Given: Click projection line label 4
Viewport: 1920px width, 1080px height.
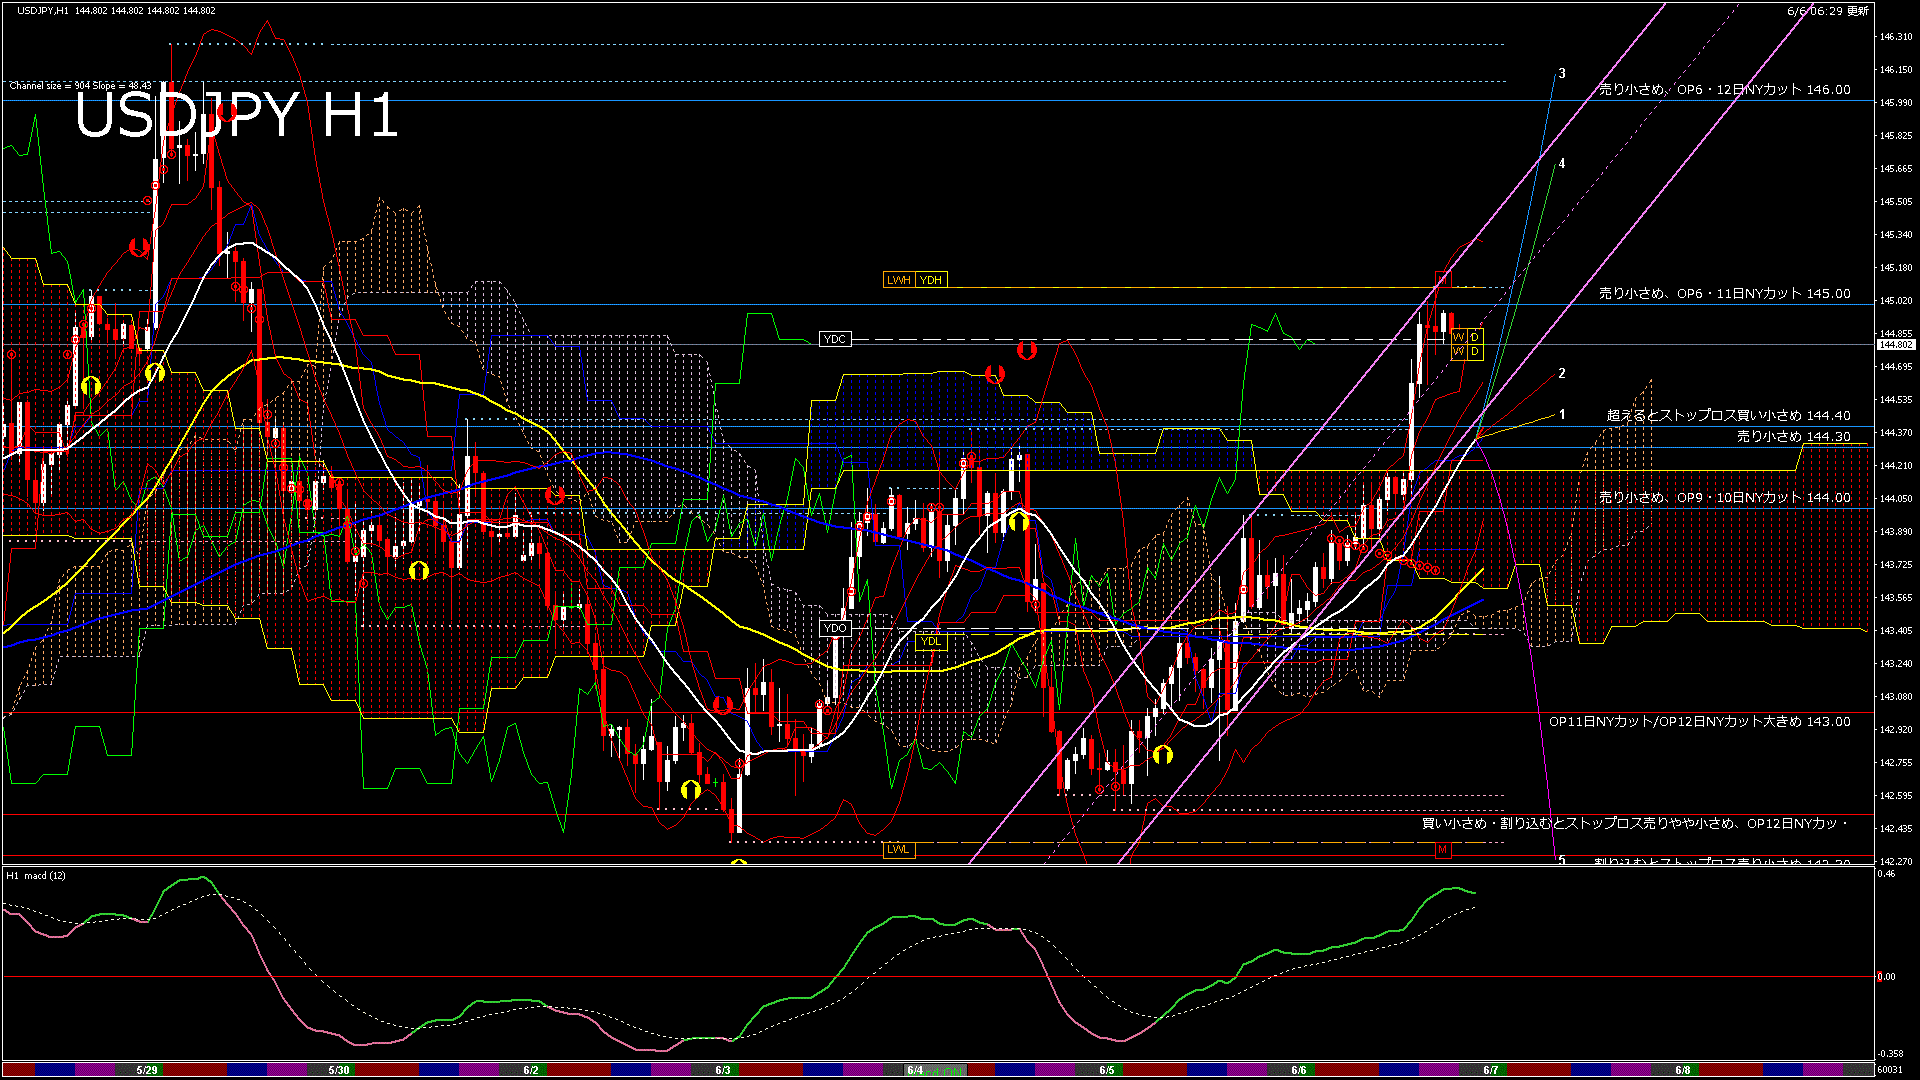Looking at the screenshot, I should point(1562,163).
